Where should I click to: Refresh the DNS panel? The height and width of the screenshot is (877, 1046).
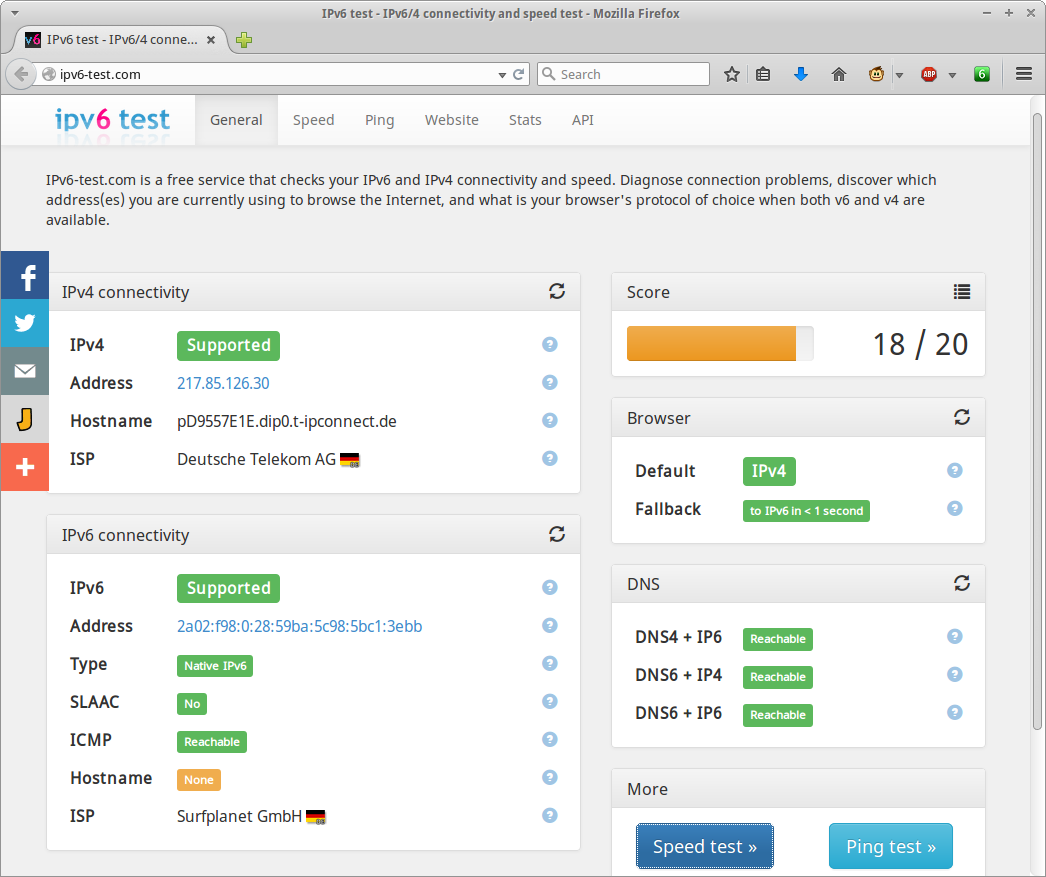(961, 583)
